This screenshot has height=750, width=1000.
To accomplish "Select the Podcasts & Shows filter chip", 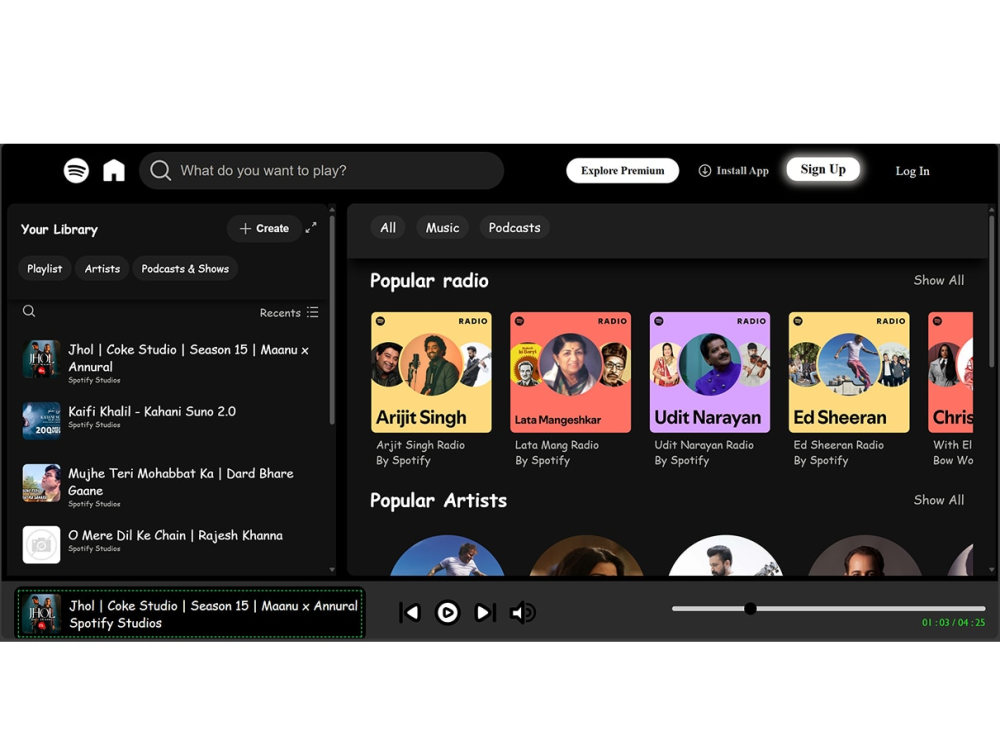I will 185,268.
